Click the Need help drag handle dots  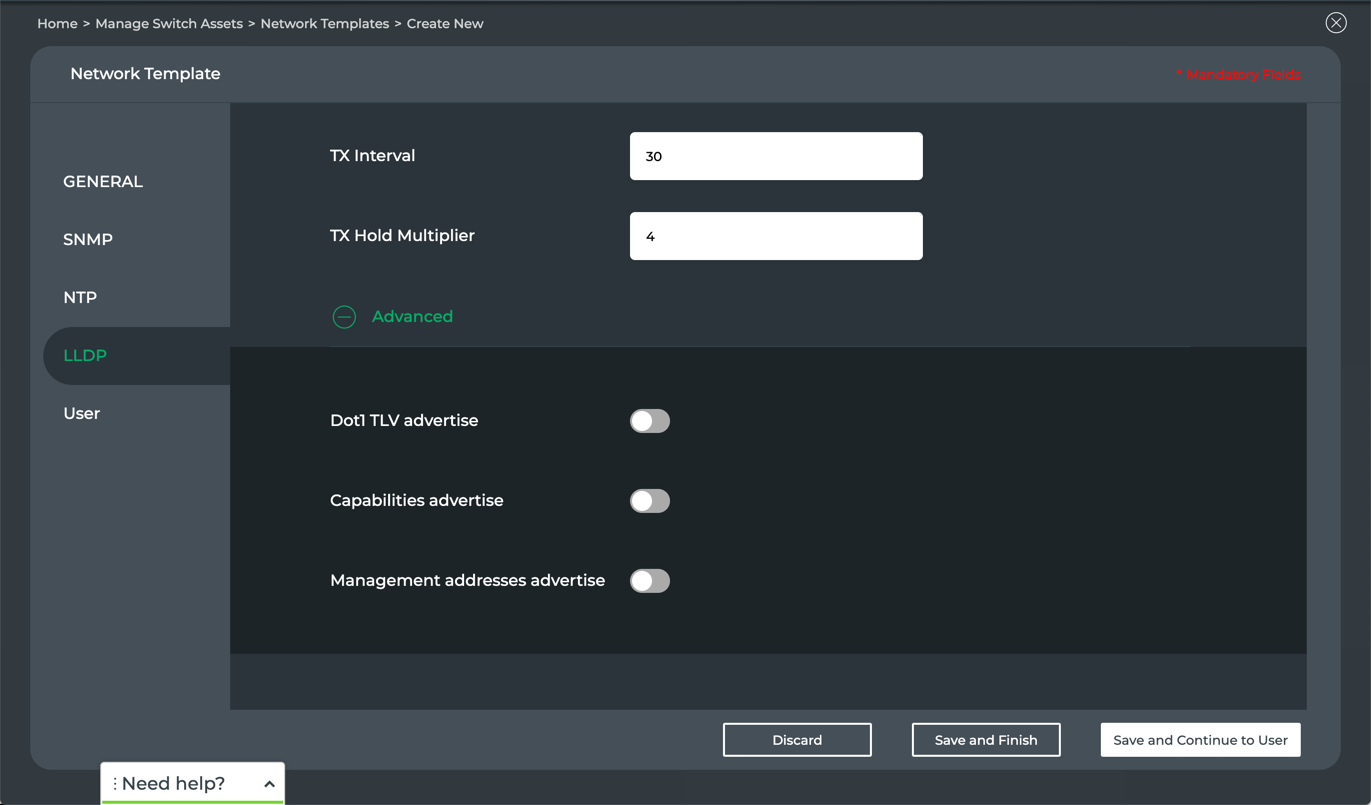pyautogui.click(x=115, y=784)
